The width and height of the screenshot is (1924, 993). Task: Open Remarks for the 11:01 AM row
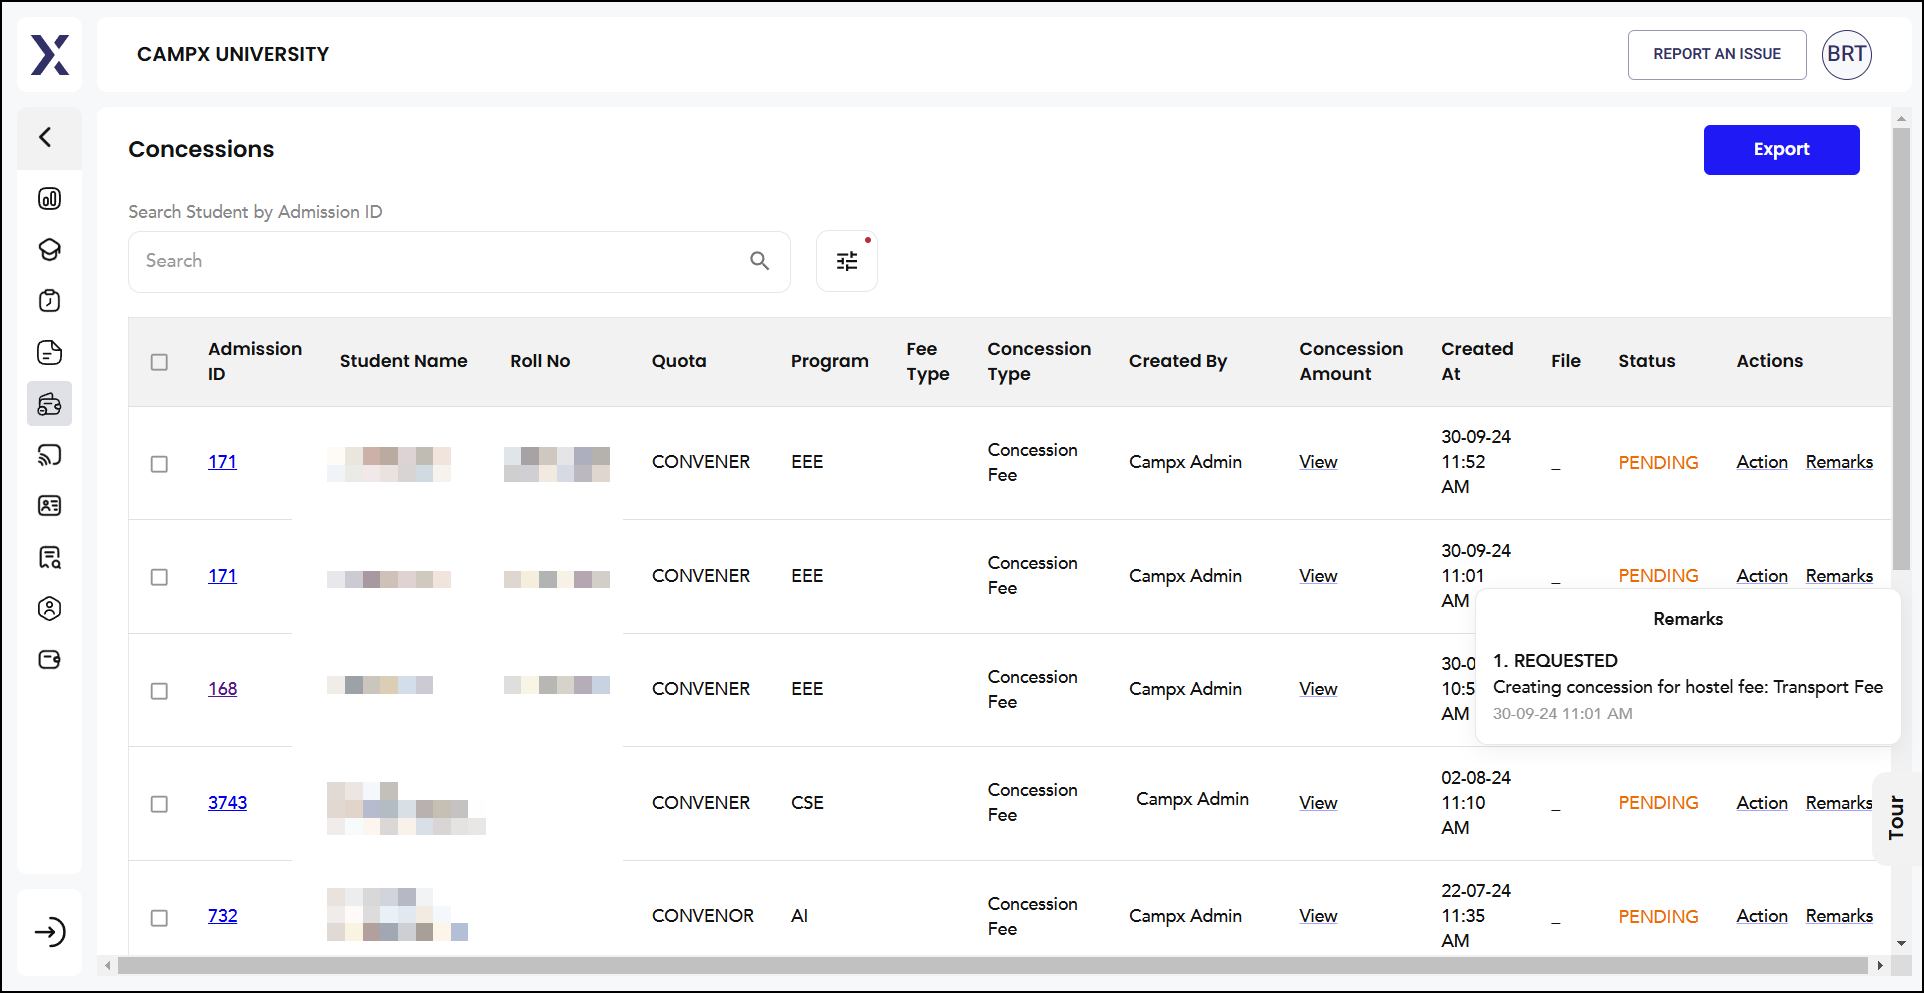click(x=1839, y=576)
